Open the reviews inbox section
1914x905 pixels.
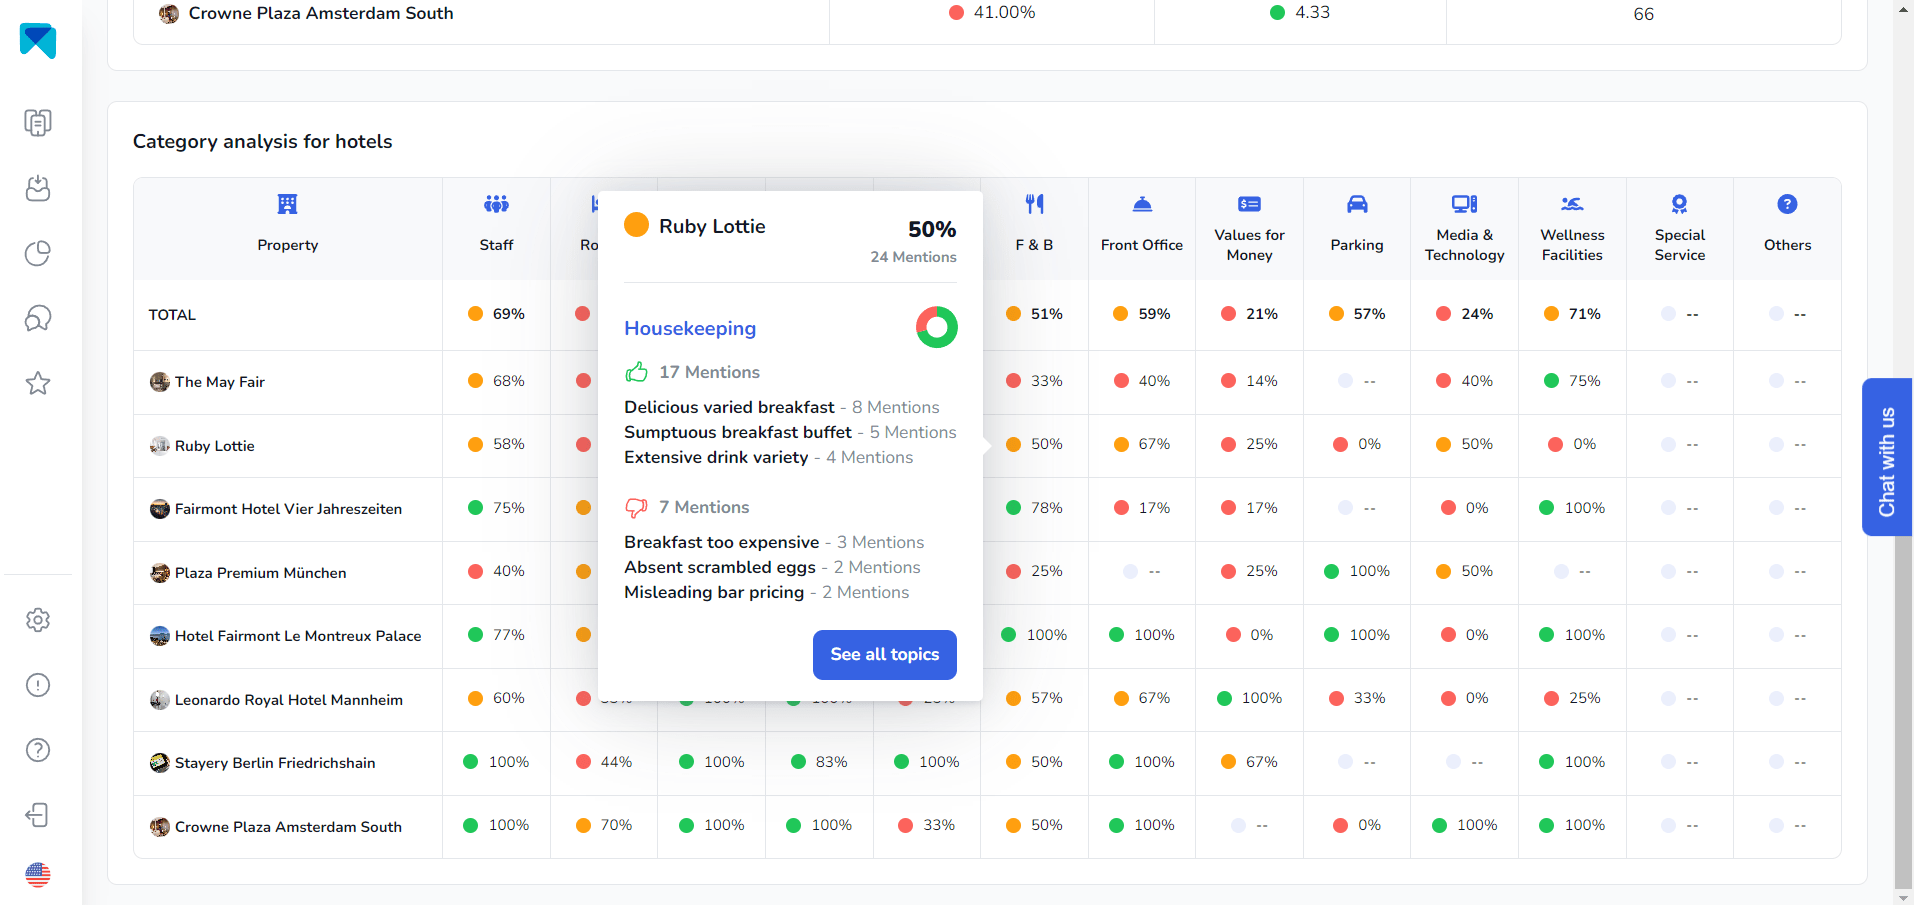38,188
